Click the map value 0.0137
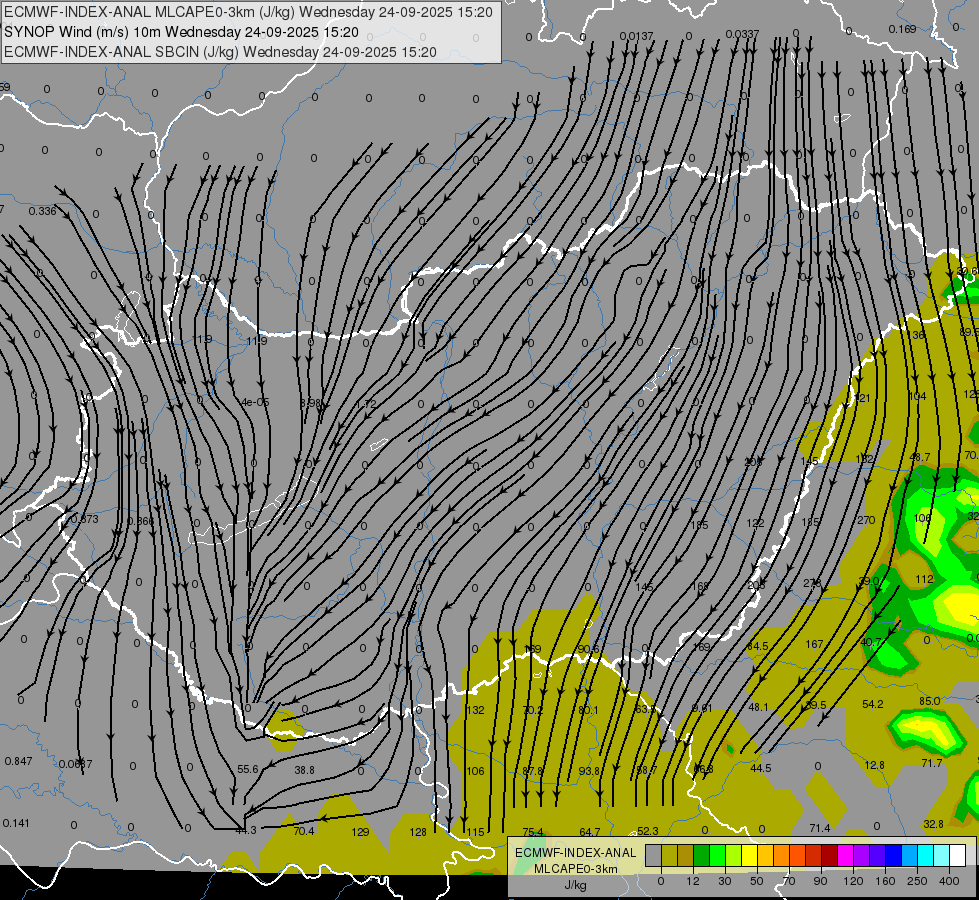 [x=636, y=36]
